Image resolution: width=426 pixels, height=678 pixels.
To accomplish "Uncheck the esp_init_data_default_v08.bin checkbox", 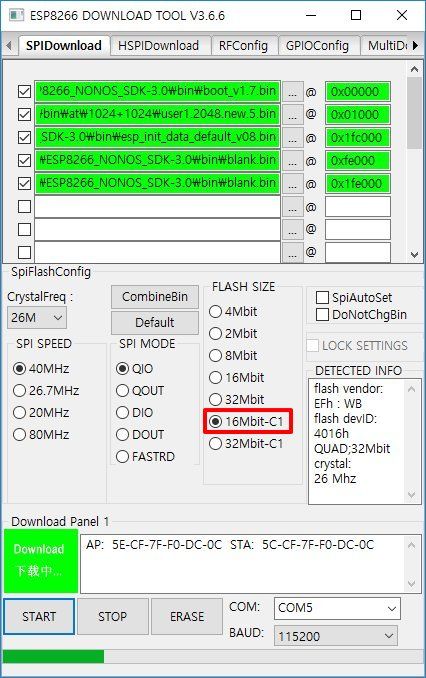I will 24,138.
